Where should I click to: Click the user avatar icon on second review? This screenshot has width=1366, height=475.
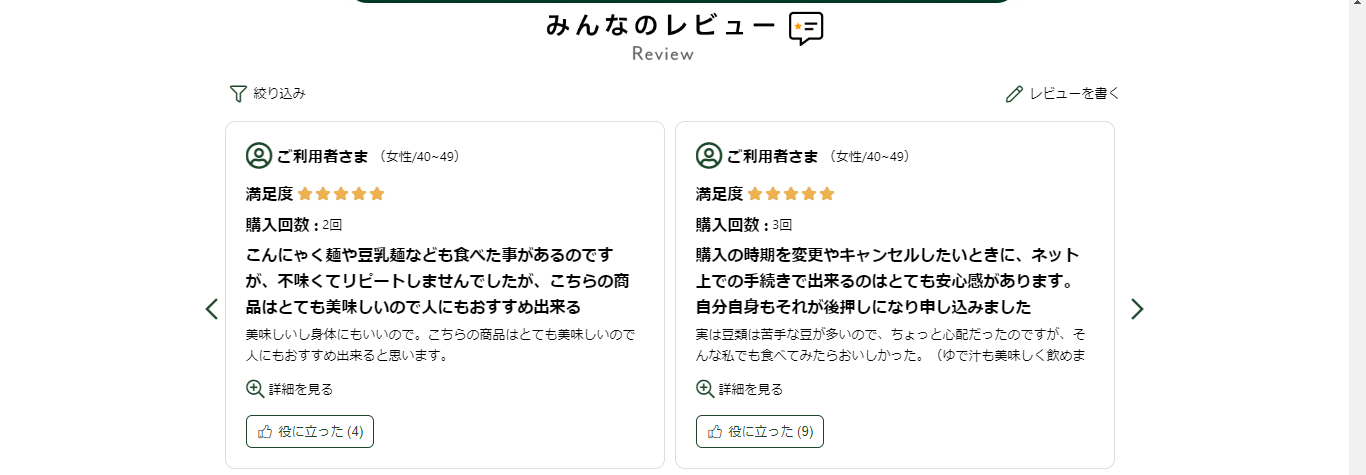click(x=709, y=156)
